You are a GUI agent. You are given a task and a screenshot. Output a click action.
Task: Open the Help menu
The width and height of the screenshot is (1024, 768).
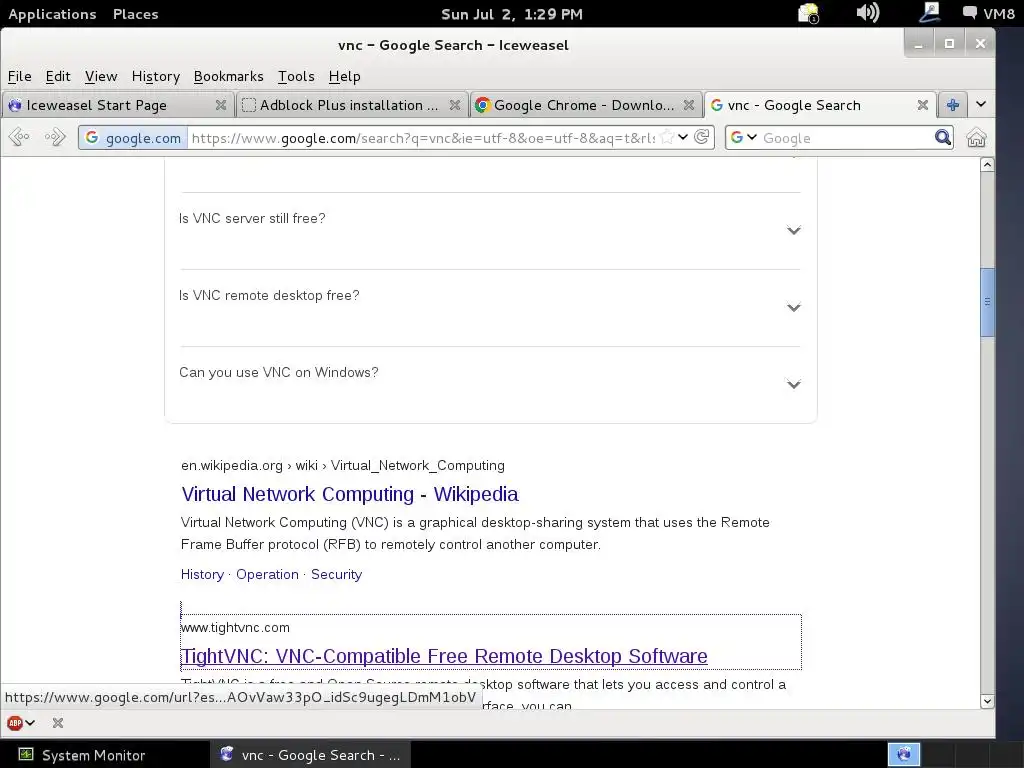[345, 76]
